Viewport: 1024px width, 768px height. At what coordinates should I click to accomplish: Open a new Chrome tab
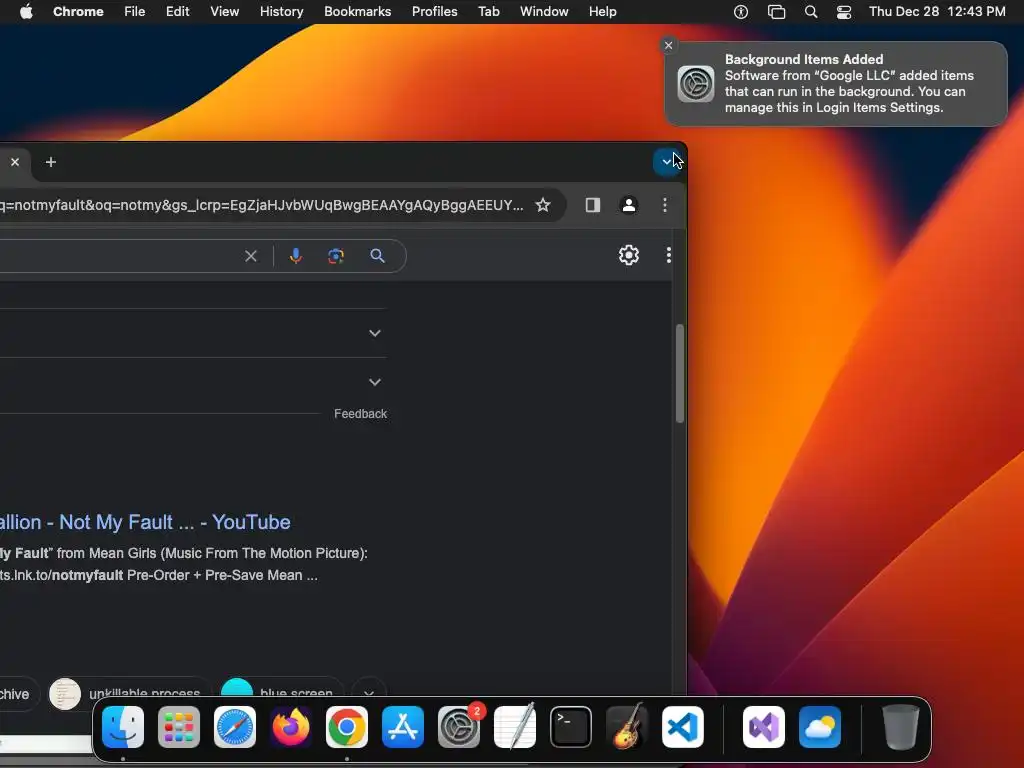point(51,162)
